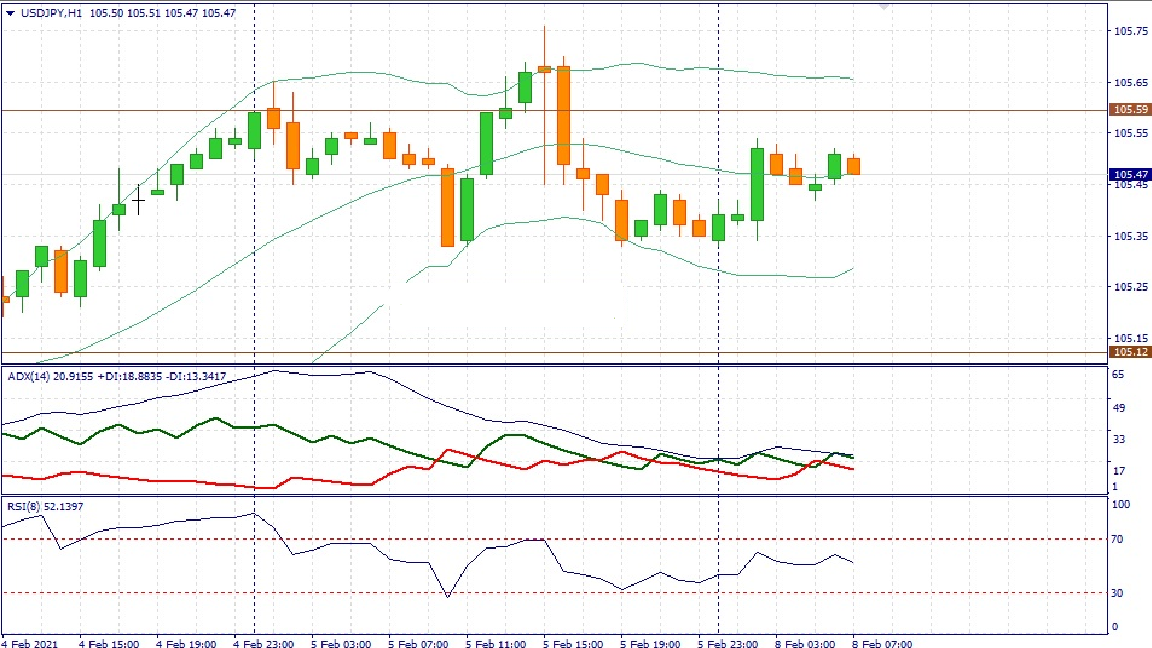Click the current price label 105.47
1152x648 pixels.
(1130, 174)
